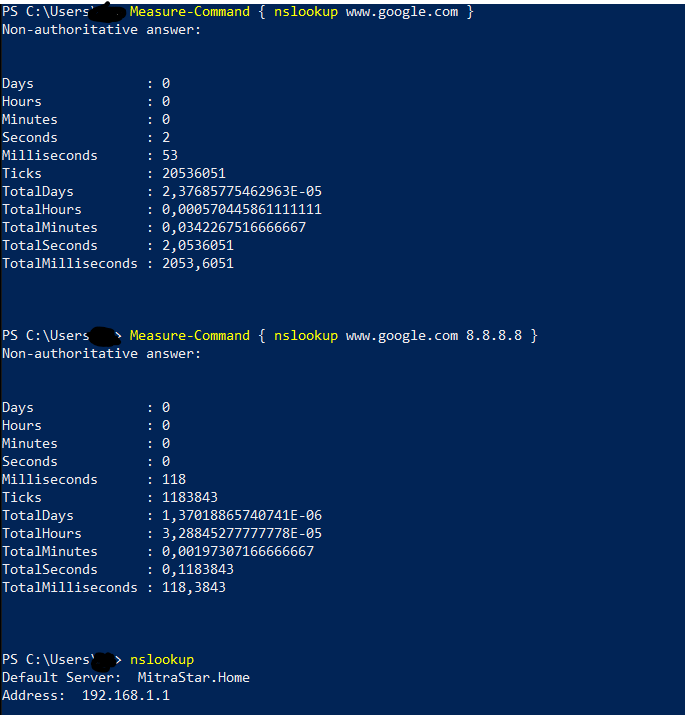685x715 pixels.
Task: Select TotalMilliseconds value 118,3843
Action: point(194,587)
